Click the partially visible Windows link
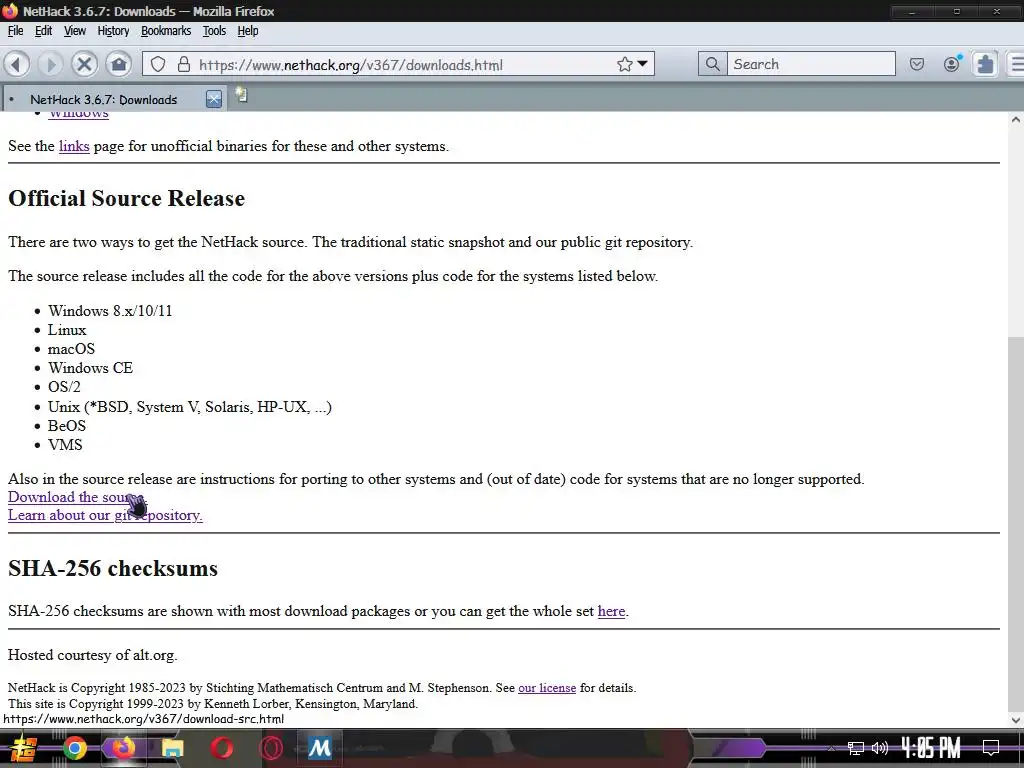Viewport: 1024px width, 768px height. click(x=78, y=114)
